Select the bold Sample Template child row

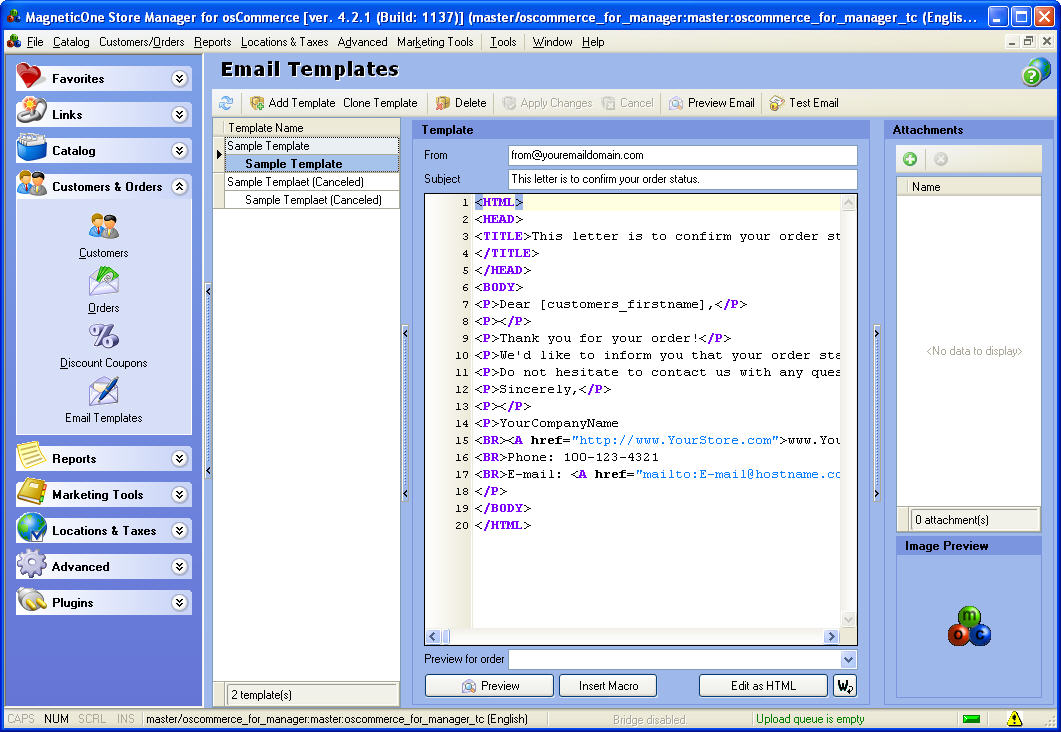tap(312, 164)
